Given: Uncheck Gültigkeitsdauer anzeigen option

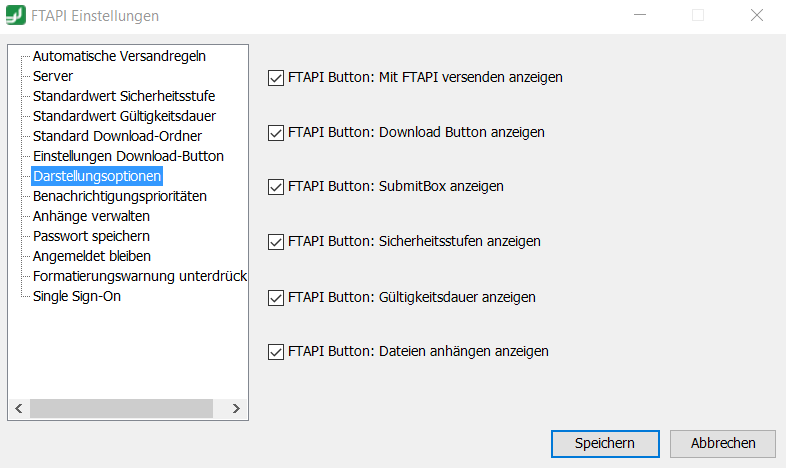Looking at the screenshot, I should point(276,298).
